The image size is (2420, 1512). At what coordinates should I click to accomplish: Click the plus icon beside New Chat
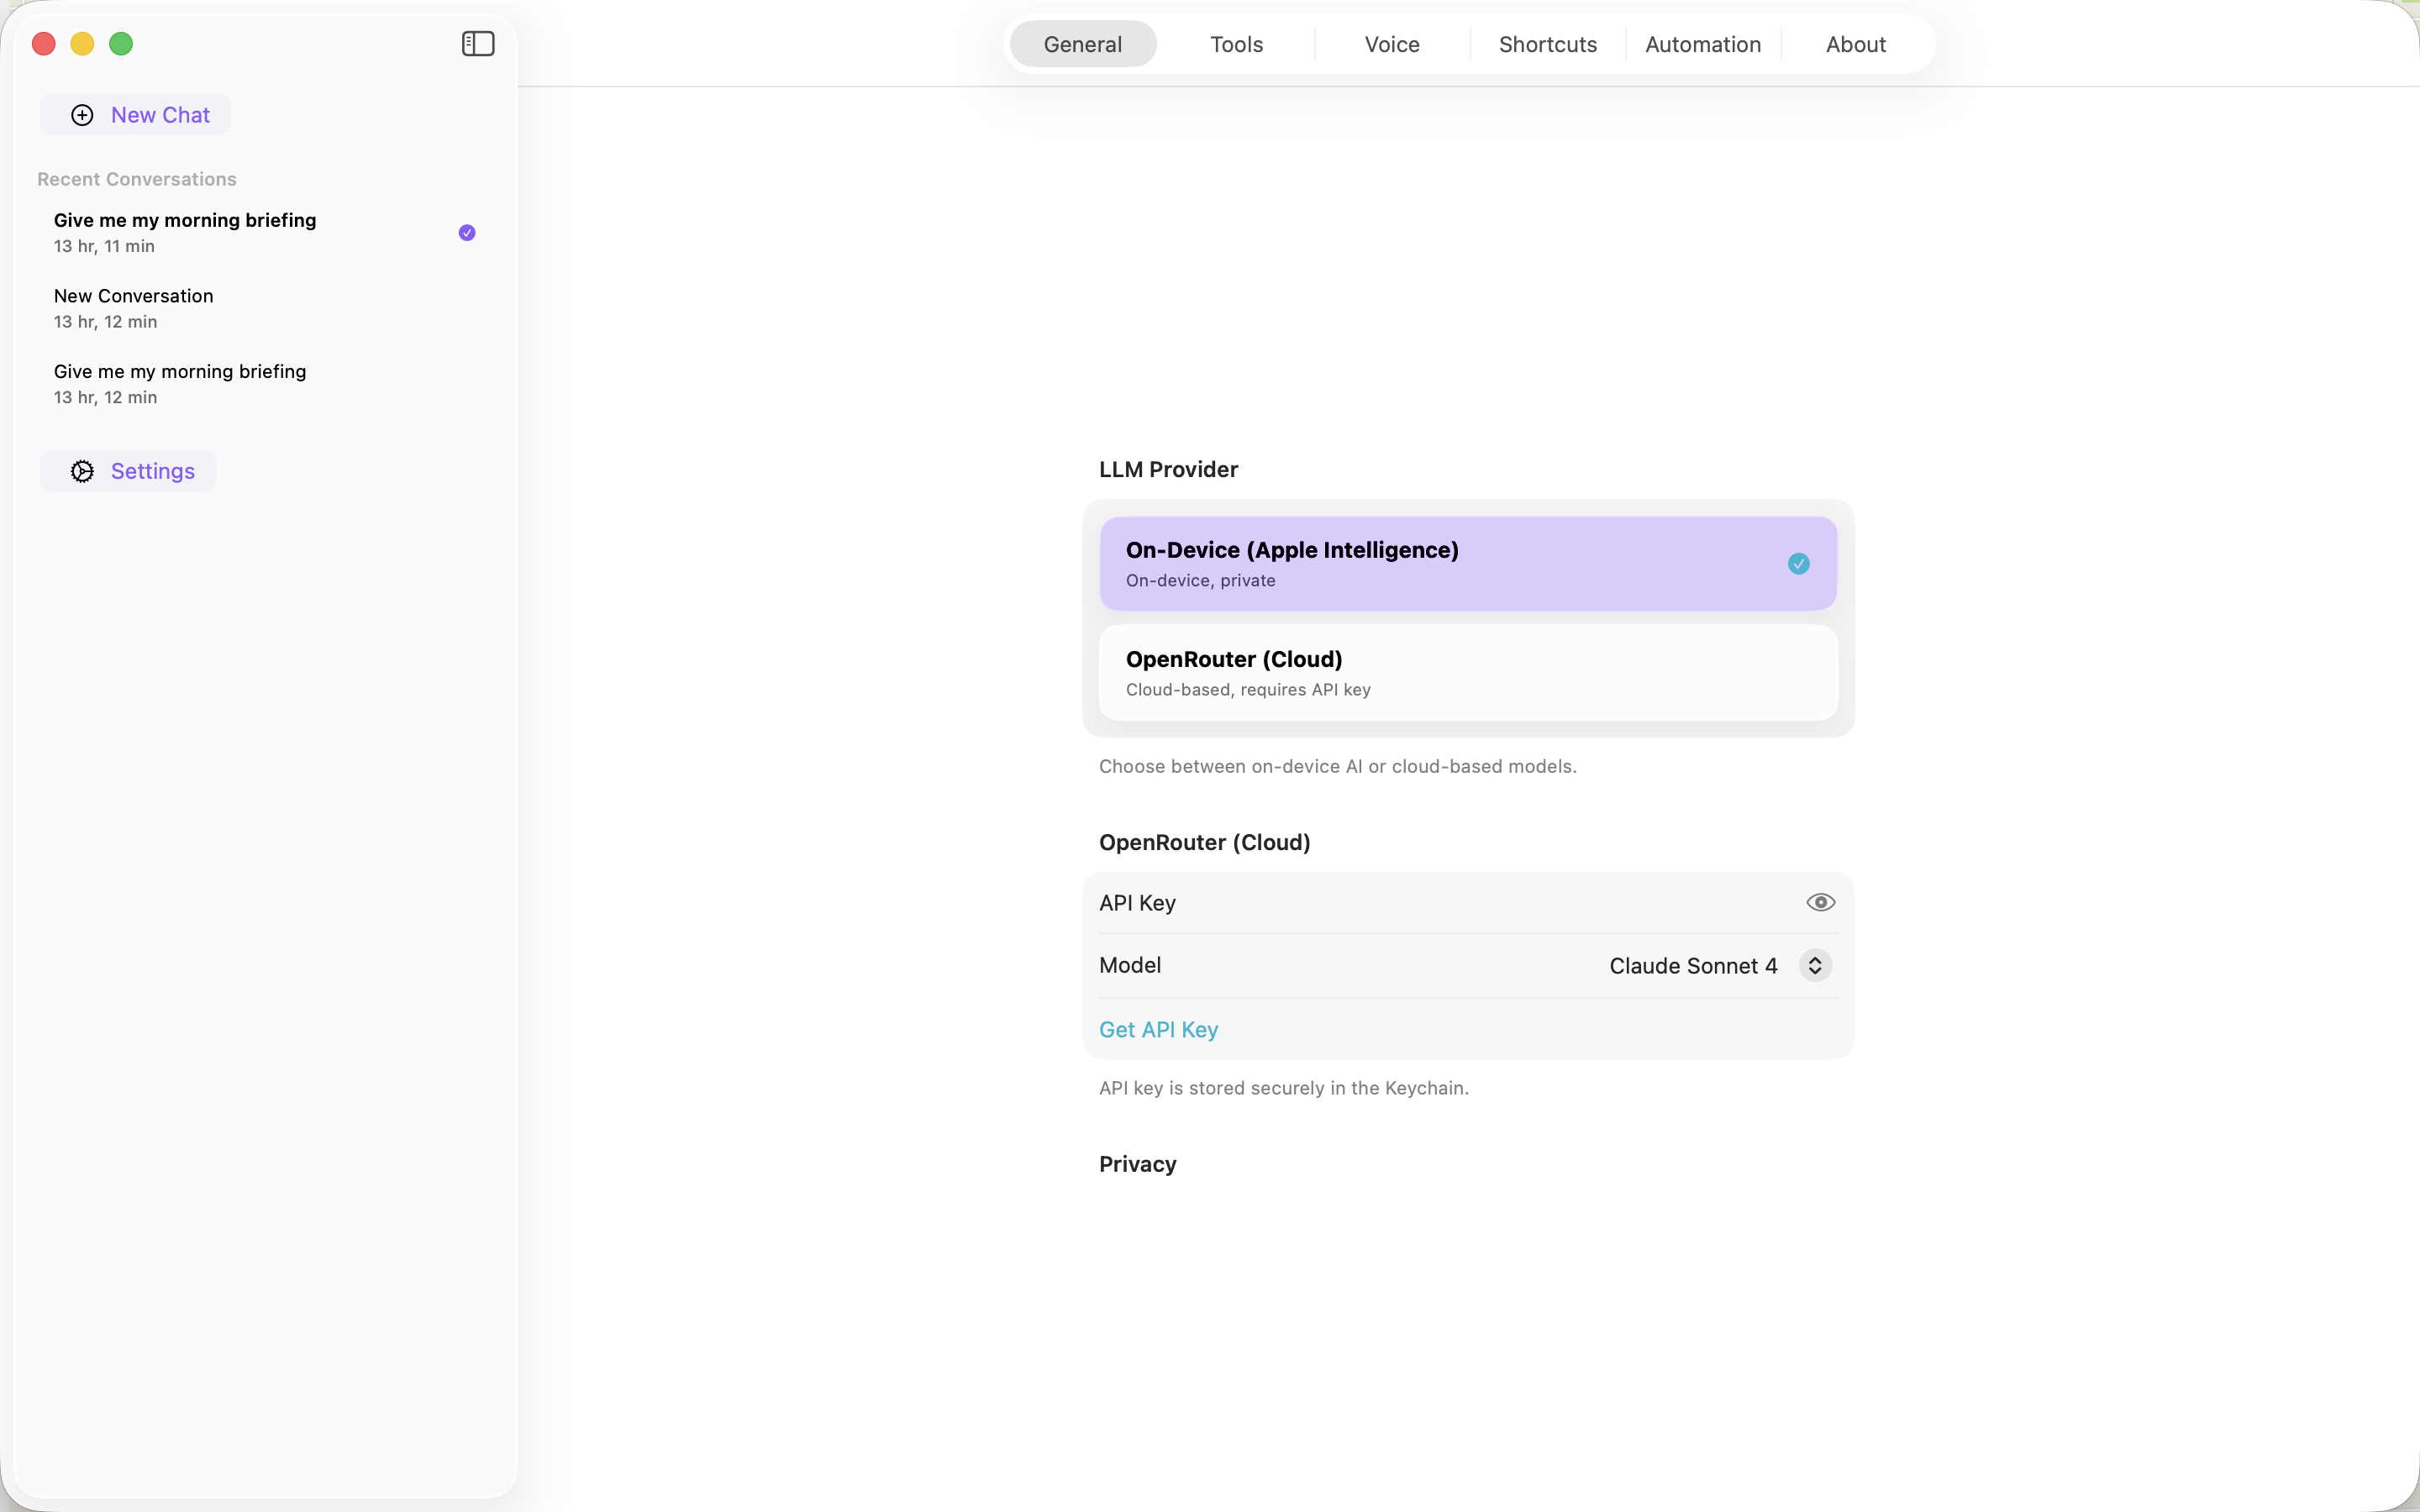click(x=83, y=115)
